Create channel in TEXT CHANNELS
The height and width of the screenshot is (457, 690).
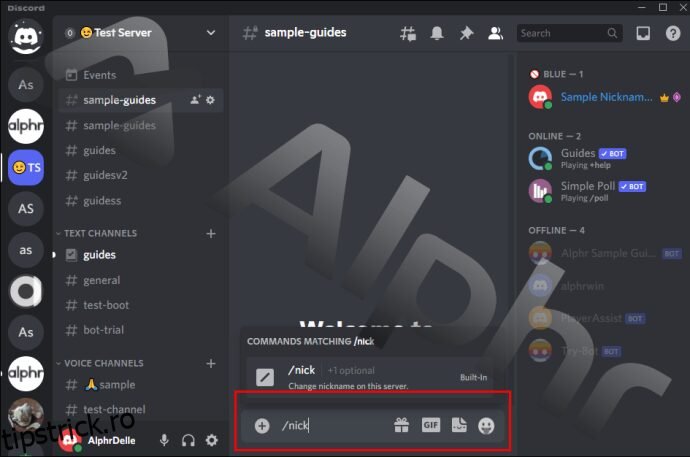[x=211, y=234]
